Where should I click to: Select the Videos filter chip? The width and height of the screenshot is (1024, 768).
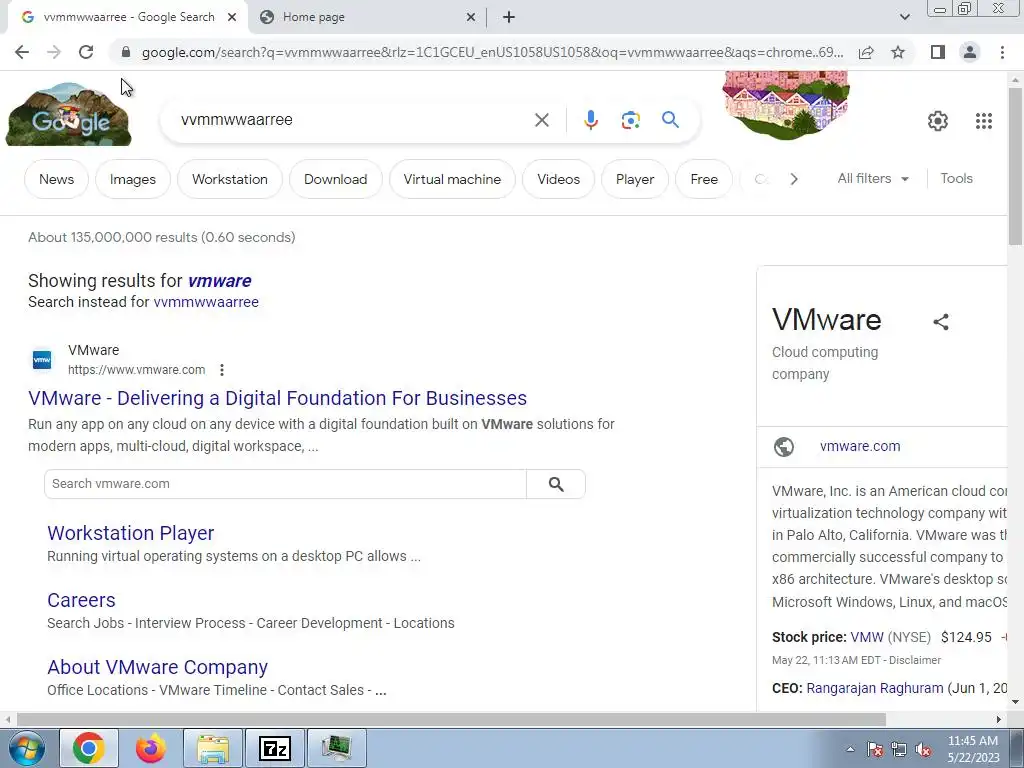click(x=558, y=179)
